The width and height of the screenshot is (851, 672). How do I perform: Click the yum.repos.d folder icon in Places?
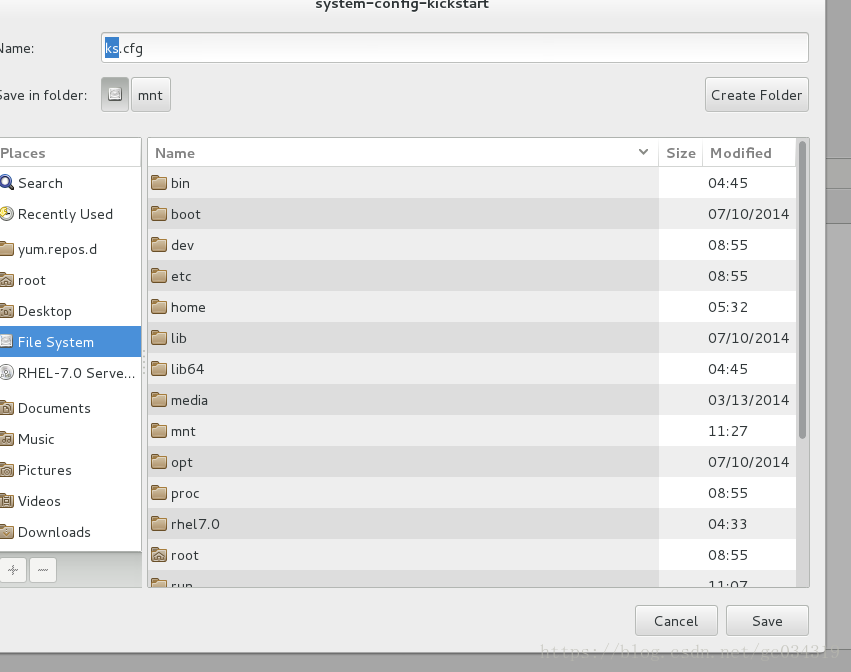click(7, 249)
